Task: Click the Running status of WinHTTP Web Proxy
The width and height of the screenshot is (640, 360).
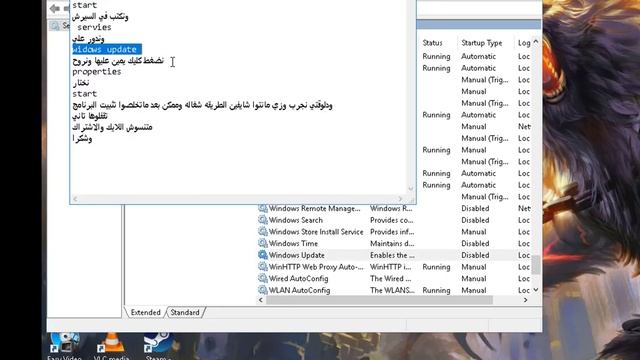Action: pyautogui.click(x=436, y=267)
